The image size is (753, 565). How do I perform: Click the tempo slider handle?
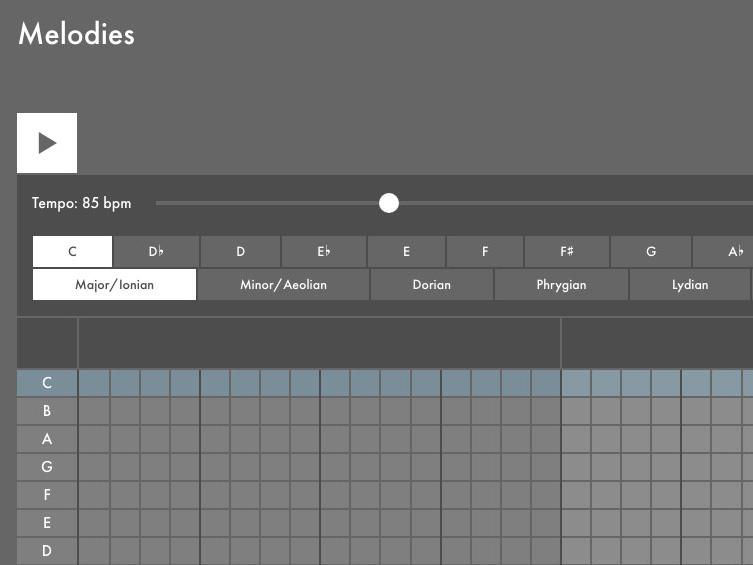389,203
